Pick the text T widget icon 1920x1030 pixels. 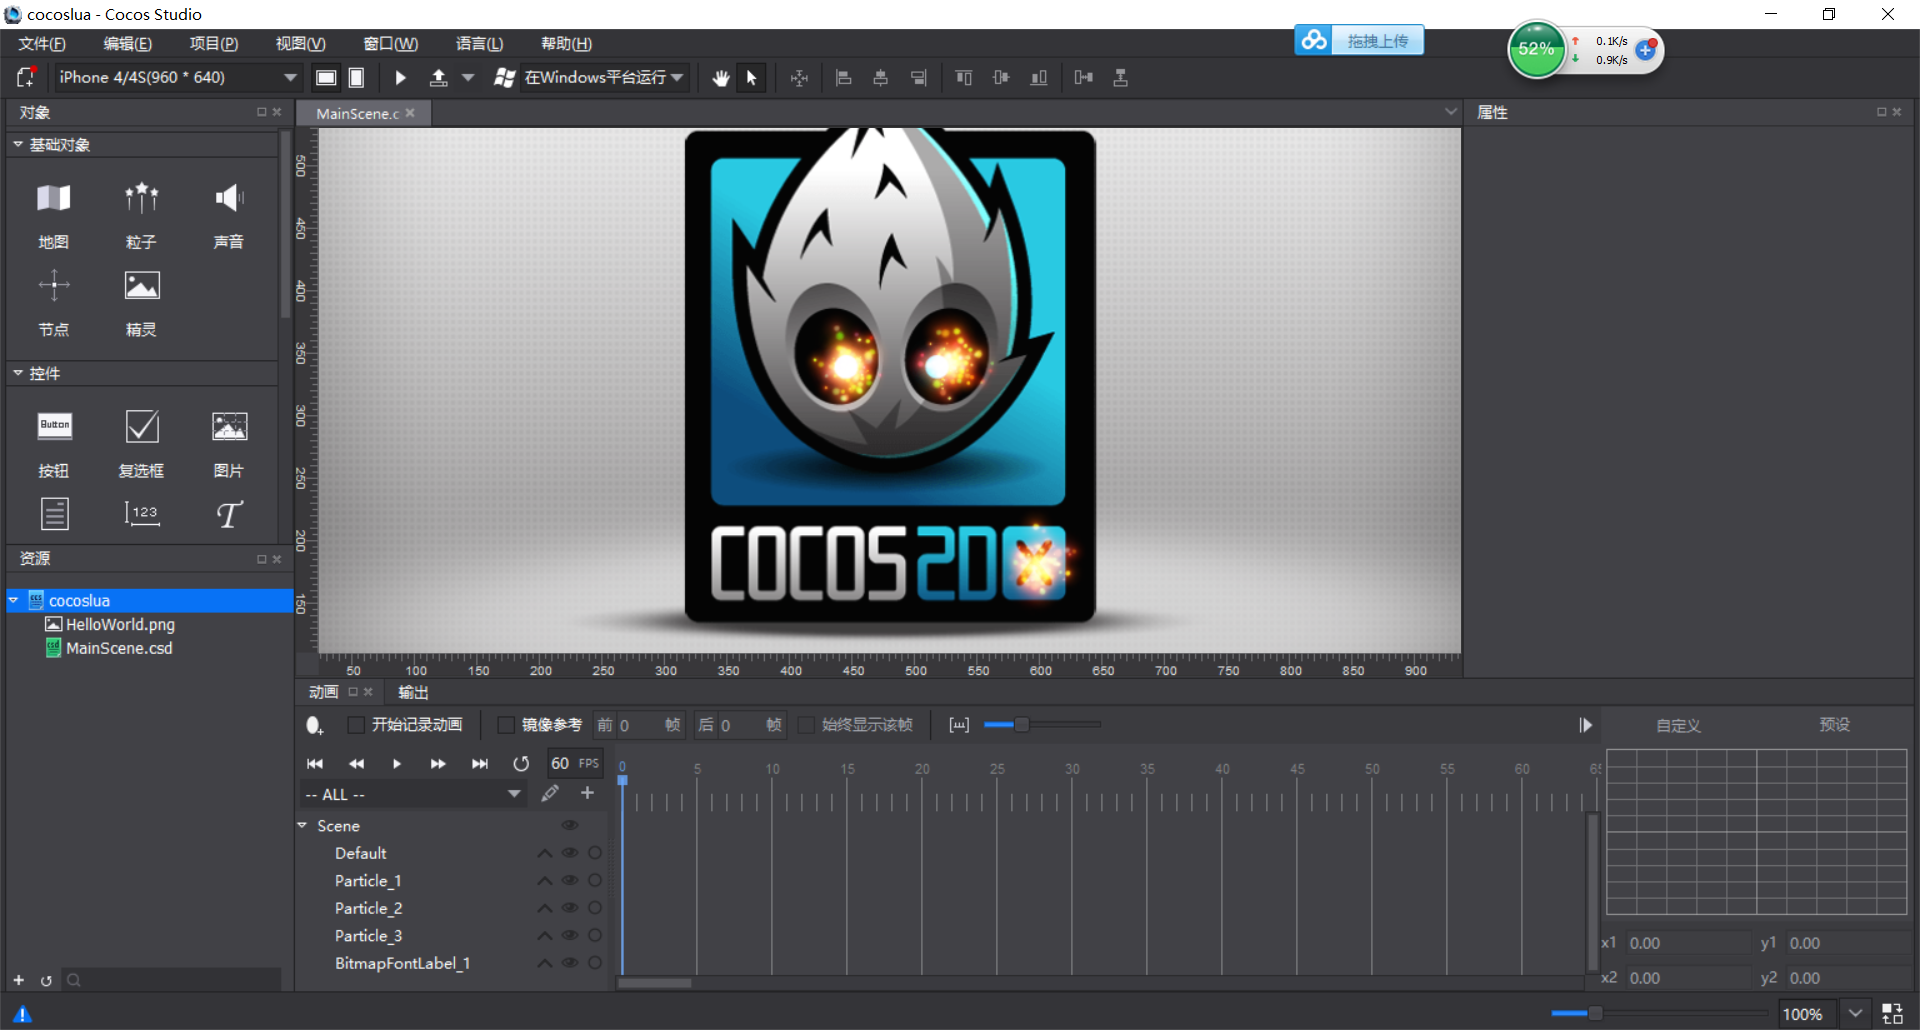click(229, 514)
